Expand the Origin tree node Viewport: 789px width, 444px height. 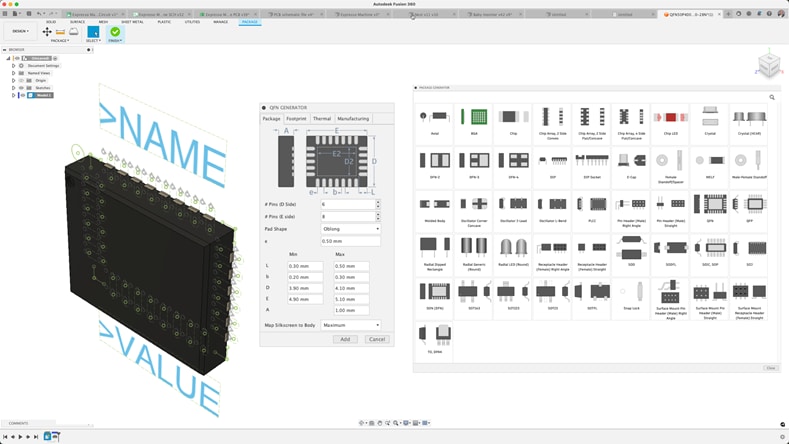click(14, 81)
